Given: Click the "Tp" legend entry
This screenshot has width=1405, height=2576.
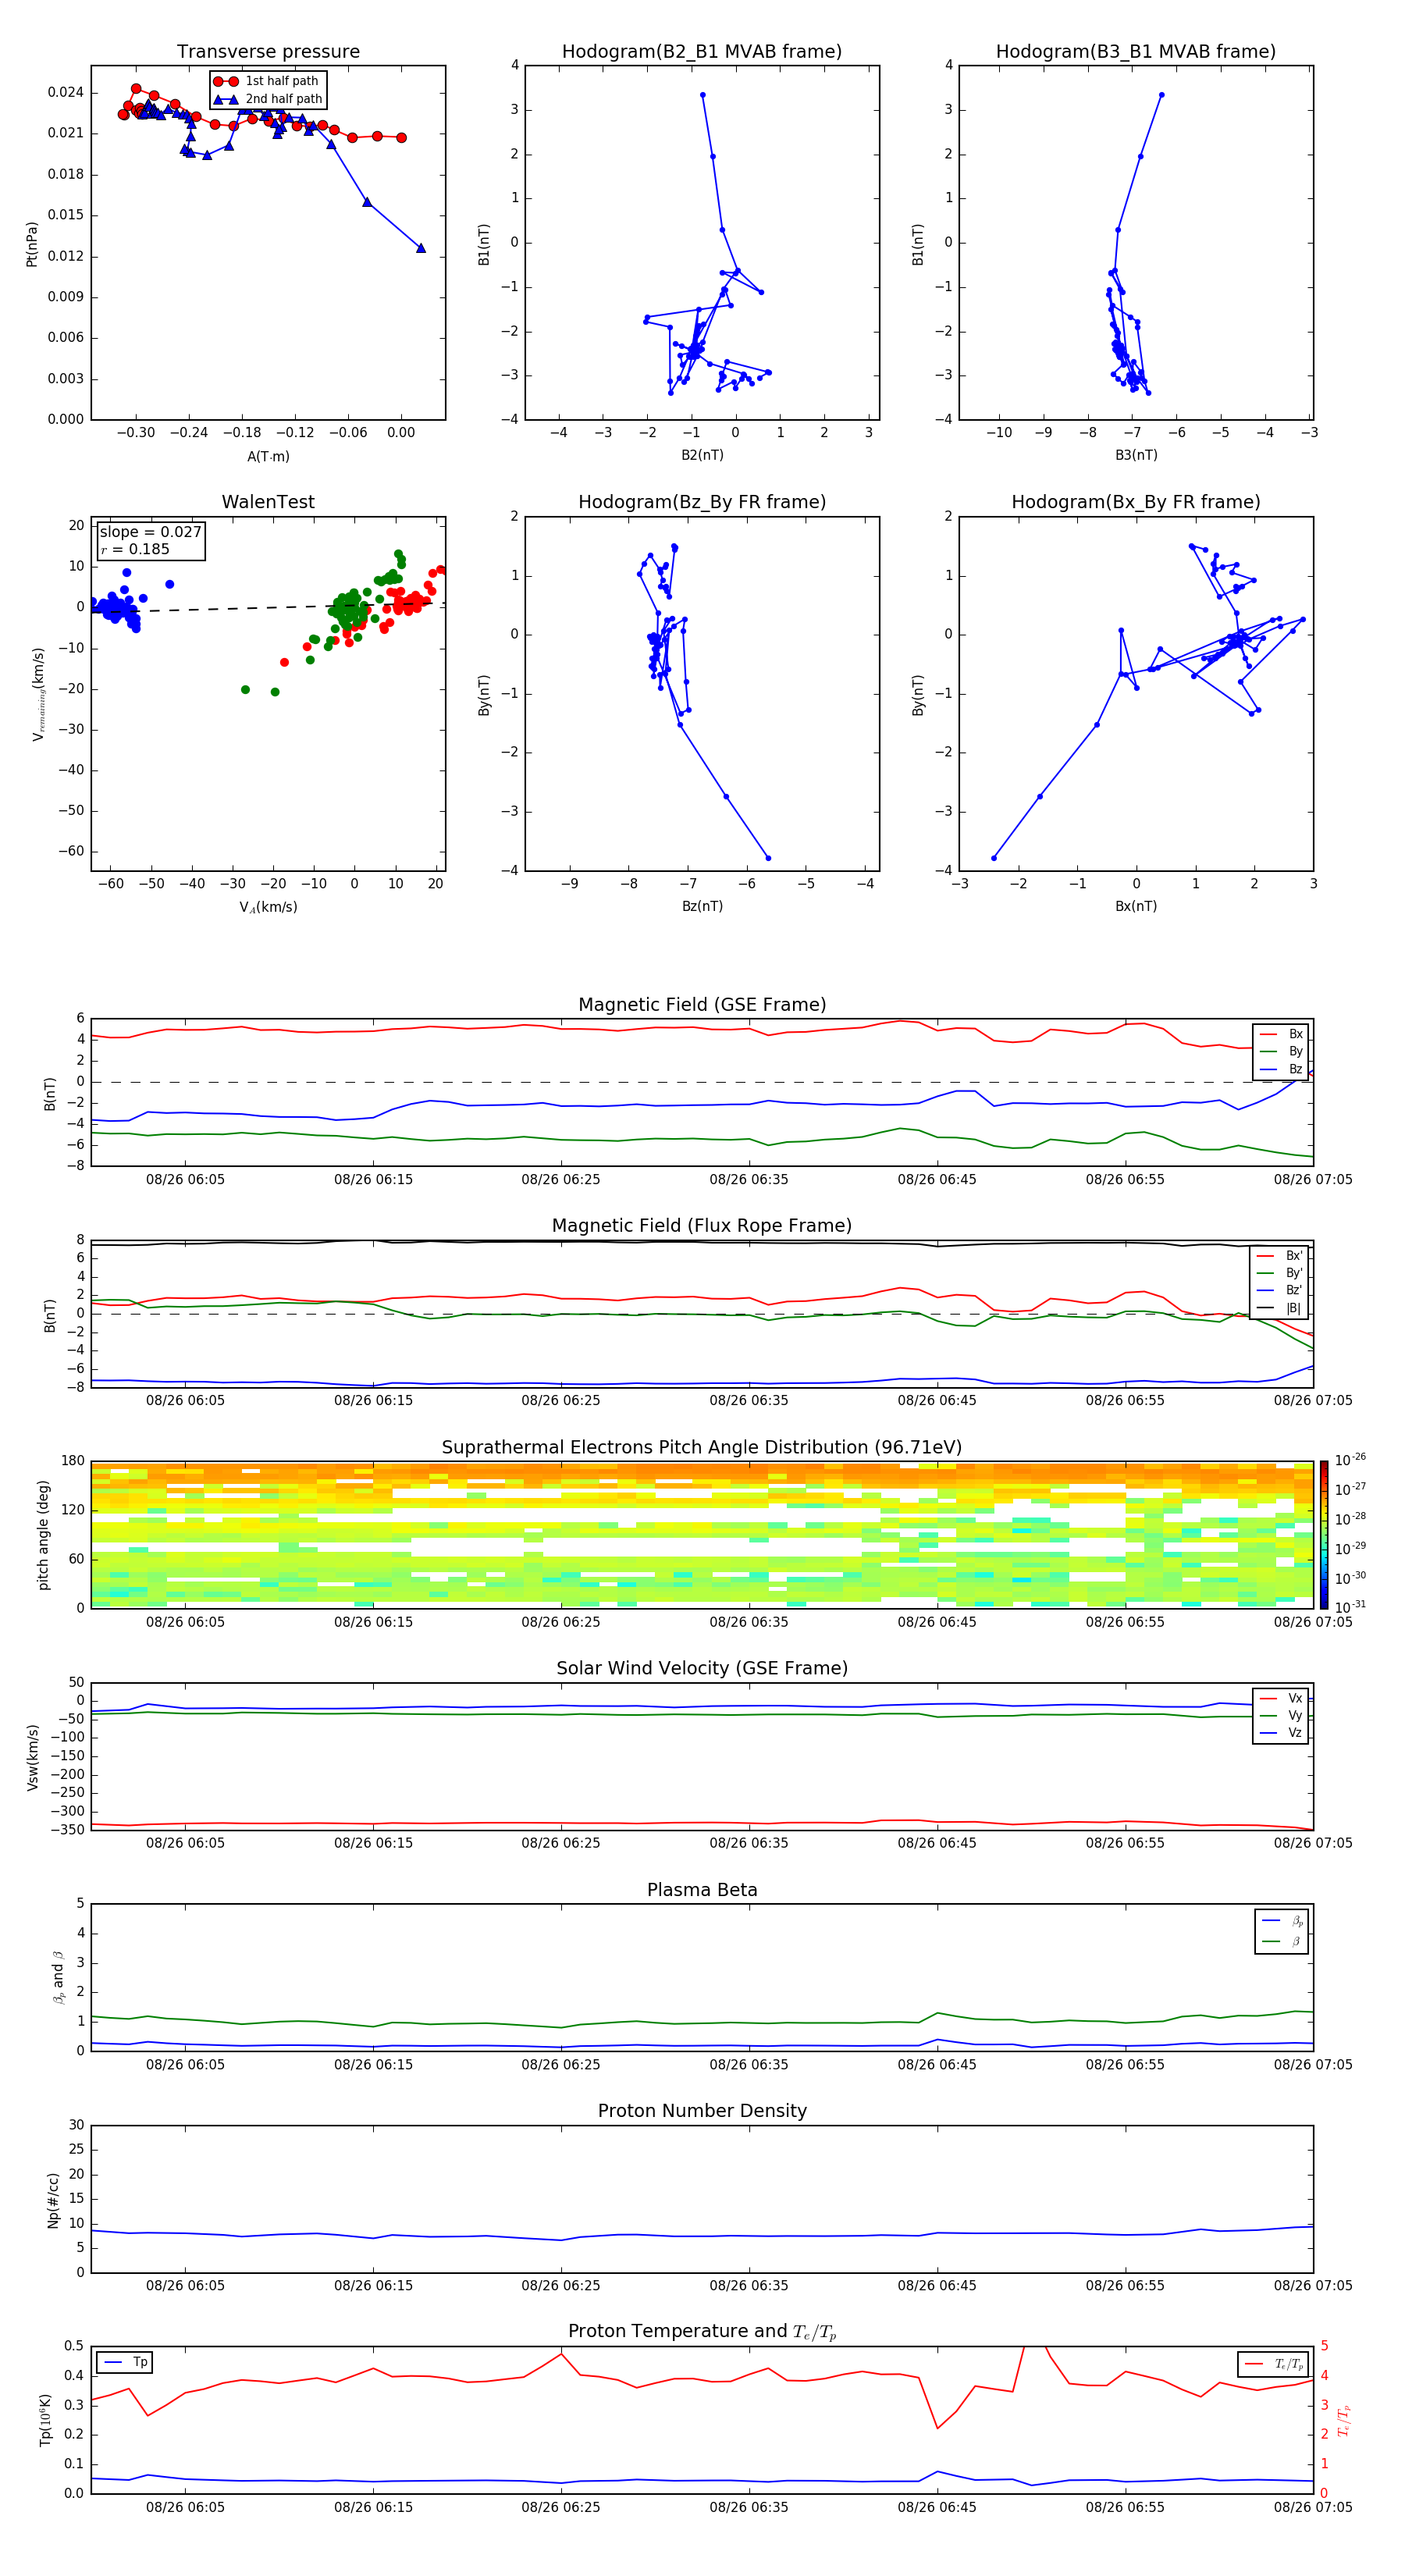Looking at the screenshot, I should 126,2362.
